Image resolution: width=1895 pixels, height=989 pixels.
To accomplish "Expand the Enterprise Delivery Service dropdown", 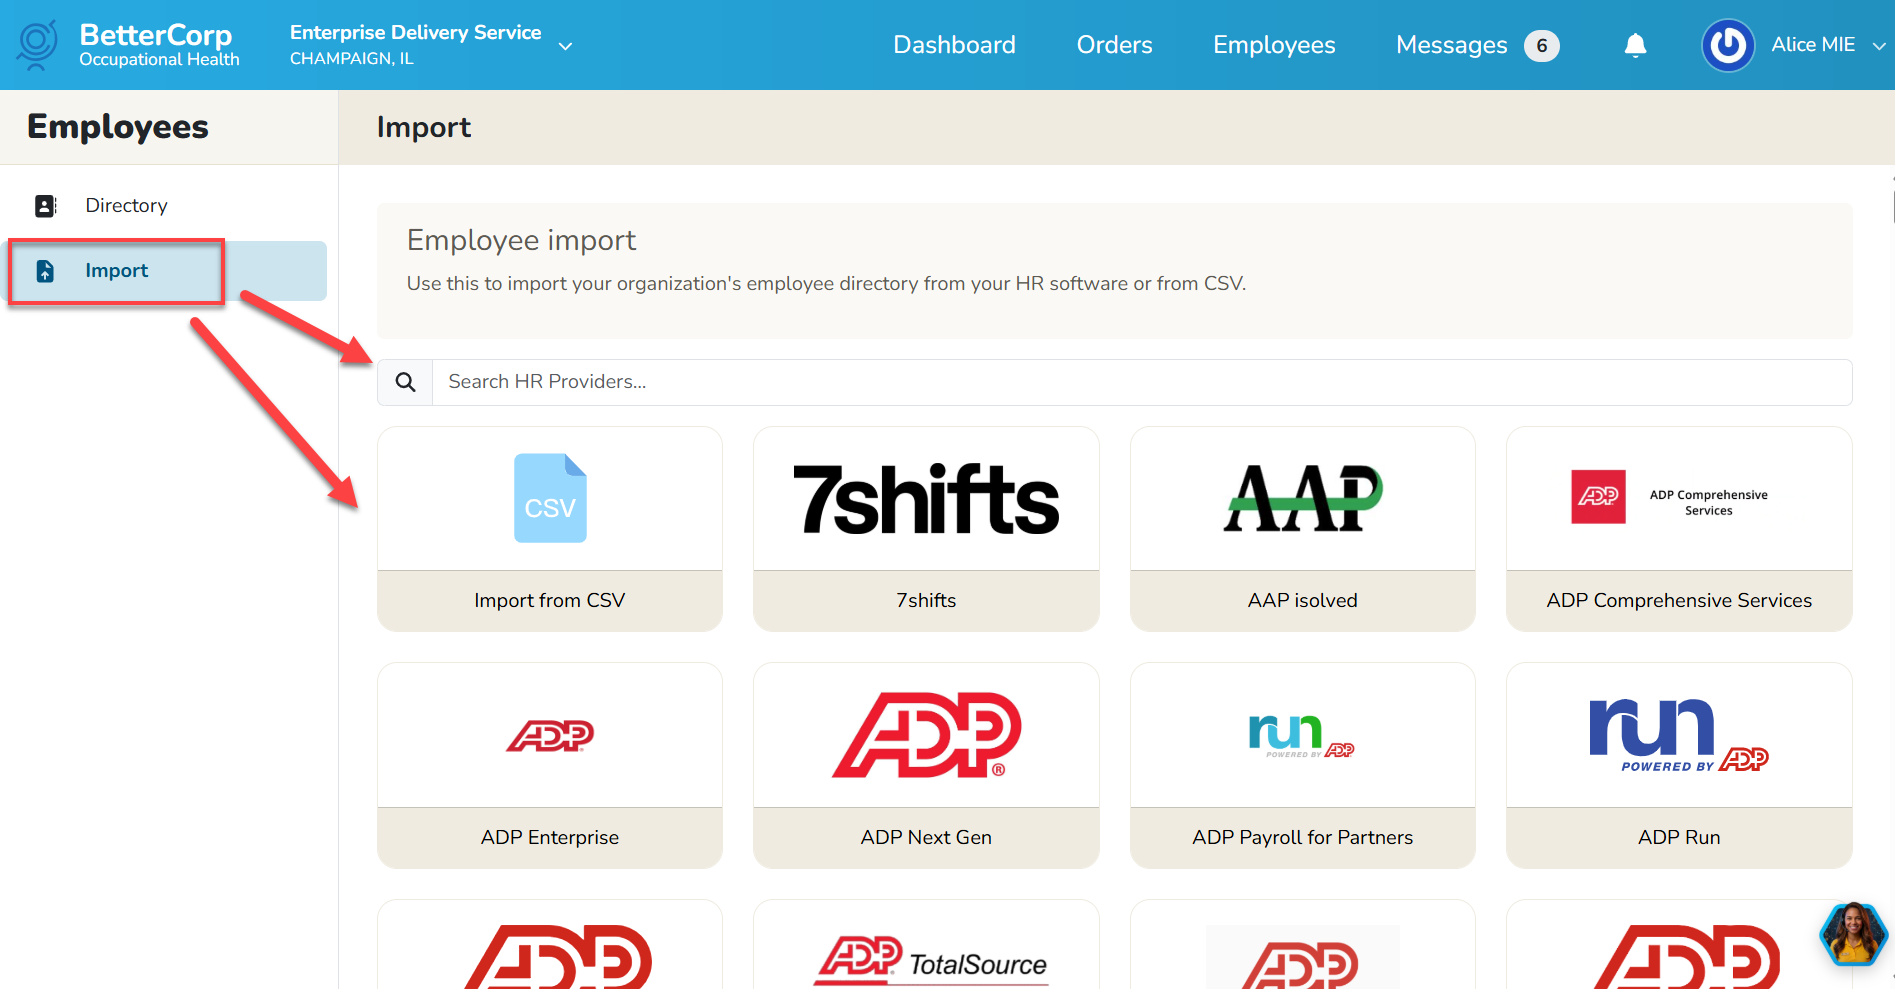I will pos(566,46).
